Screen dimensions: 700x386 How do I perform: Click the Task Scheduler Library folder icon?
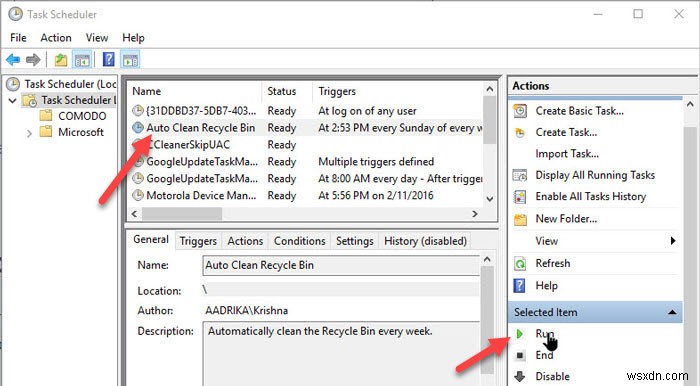(30, 100)
